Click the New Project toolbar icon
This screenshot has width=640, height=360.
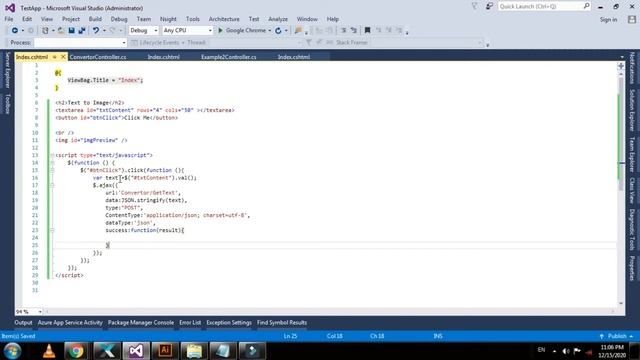tap(45, 31)
